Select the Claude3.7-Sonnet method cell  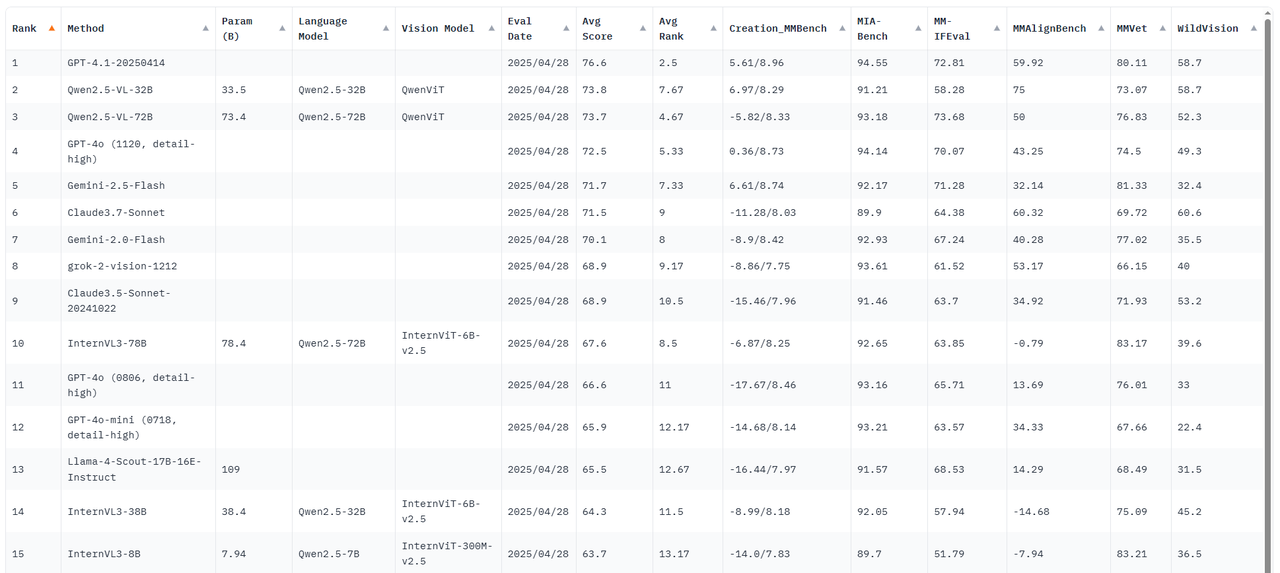pyautogui.click(x=138, y=212)
